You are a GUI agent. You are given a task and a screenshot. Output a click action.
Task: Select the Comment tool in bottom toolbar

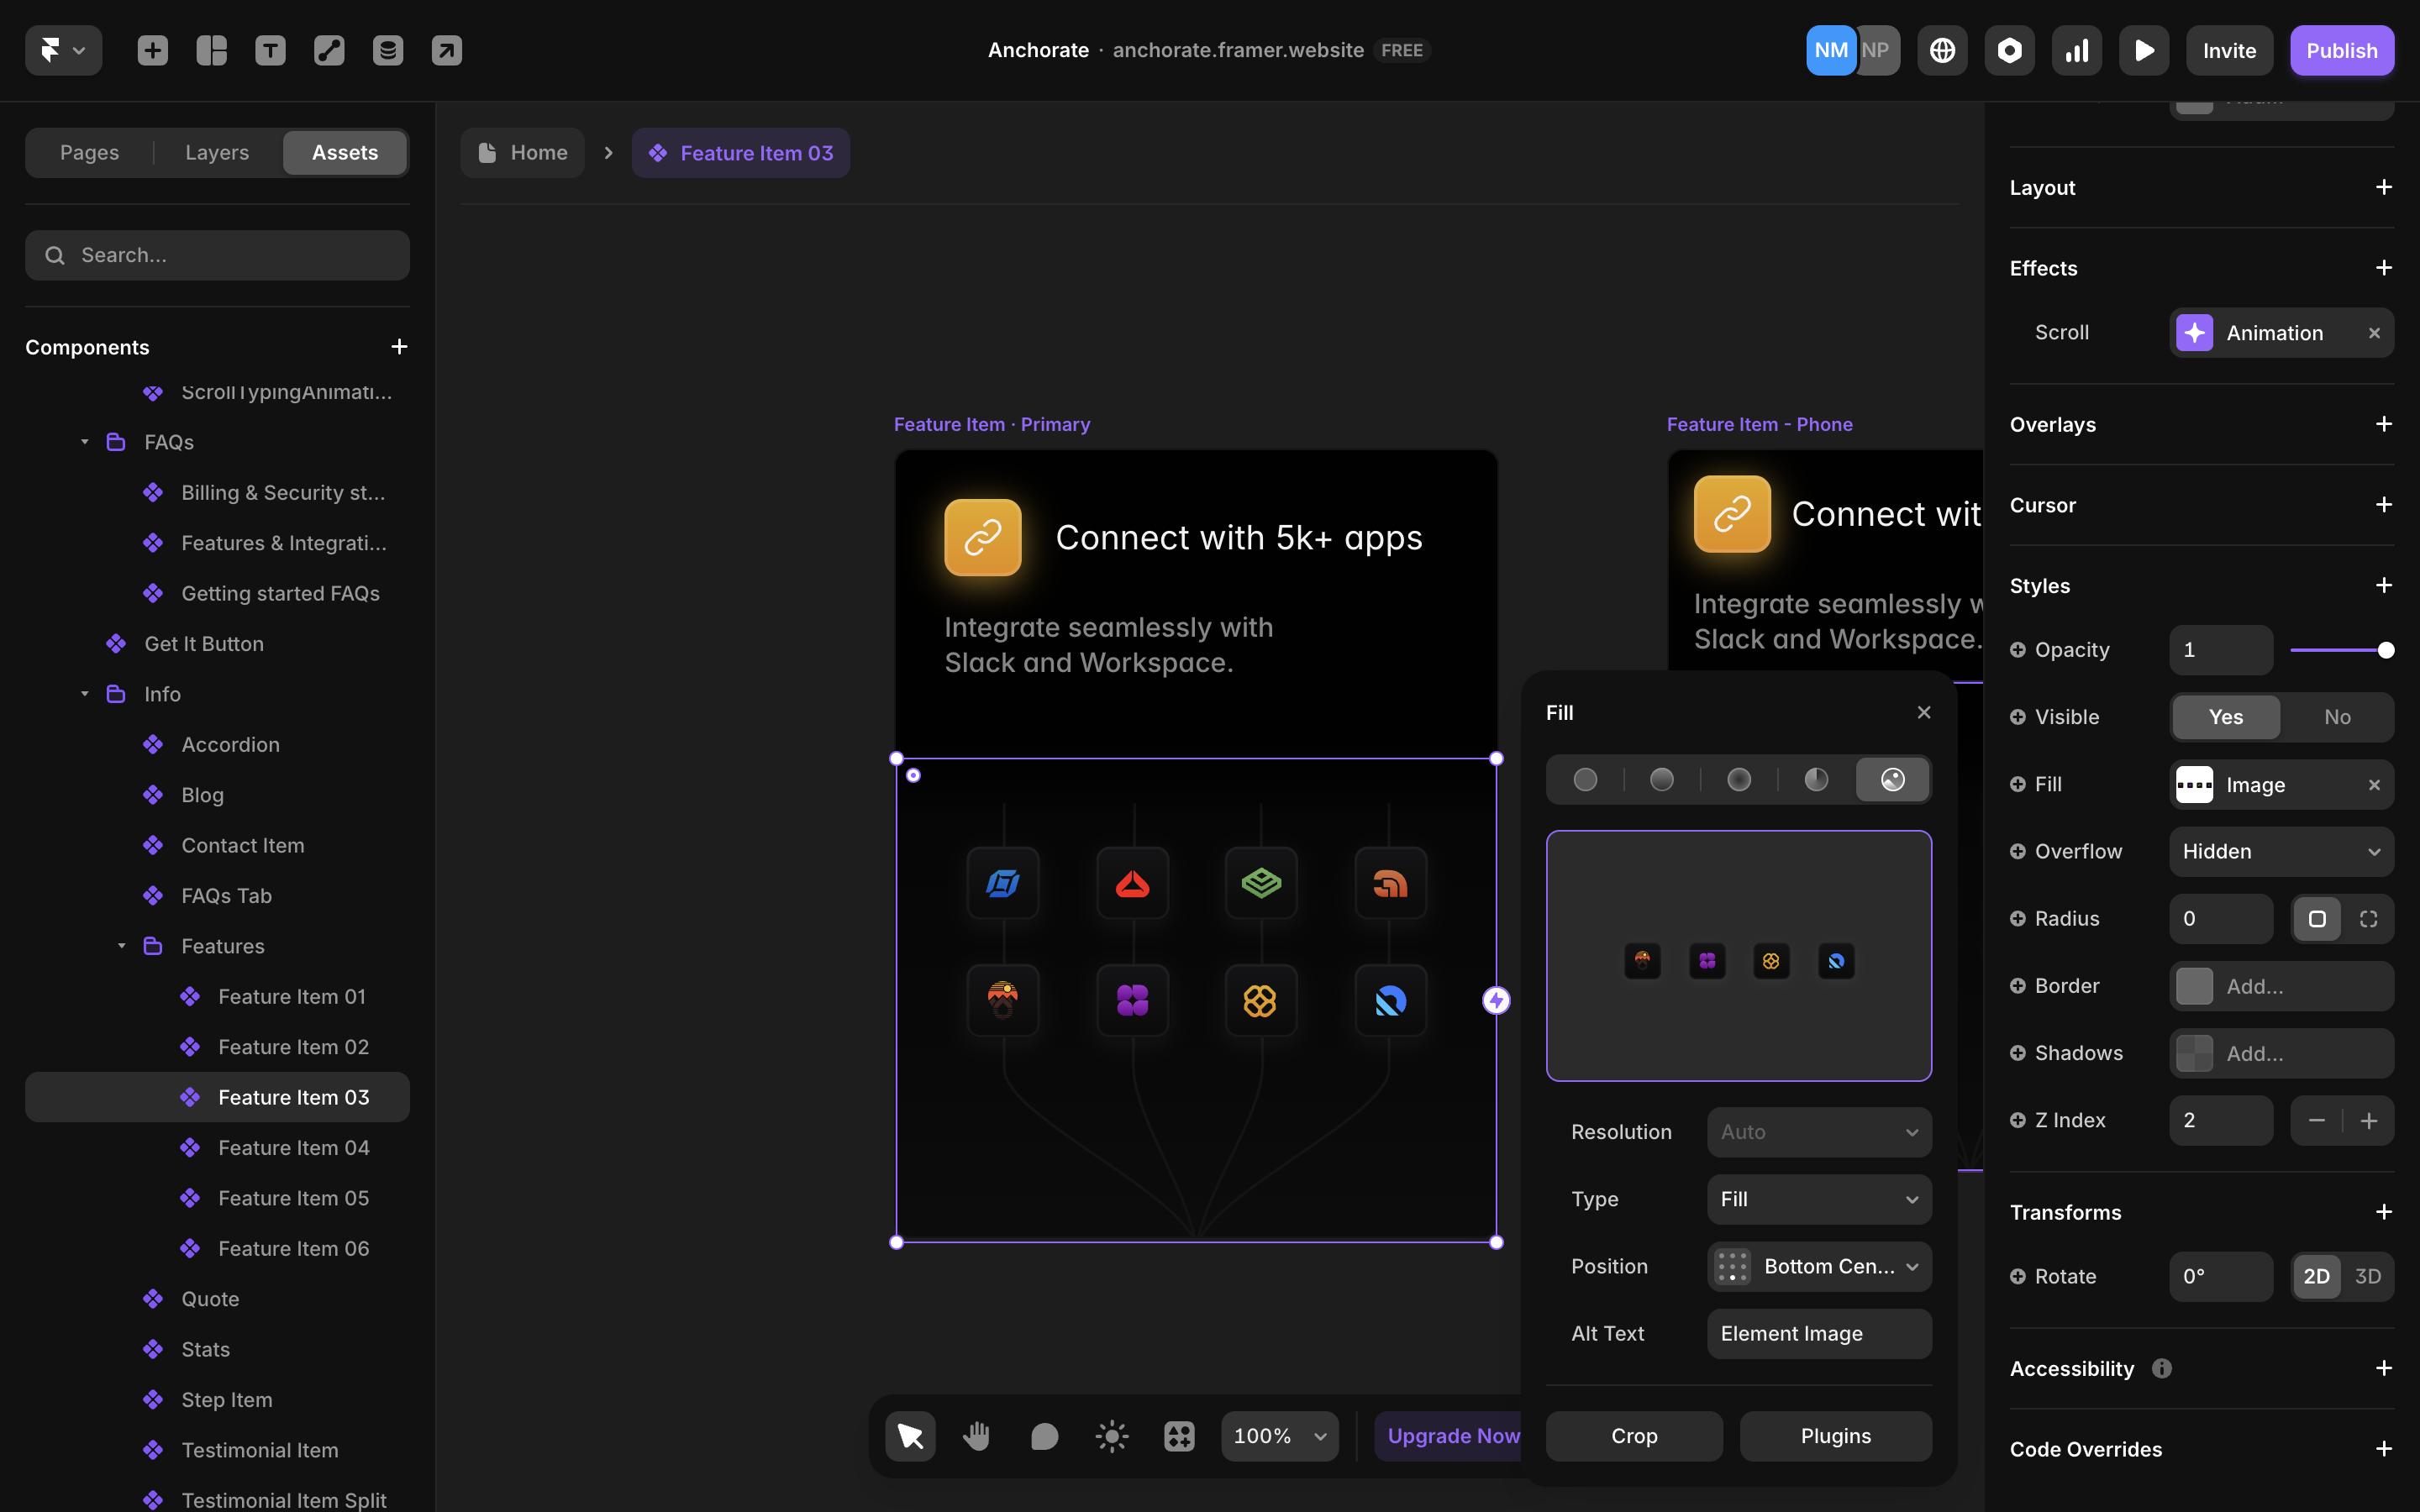coord(1044,1436)
